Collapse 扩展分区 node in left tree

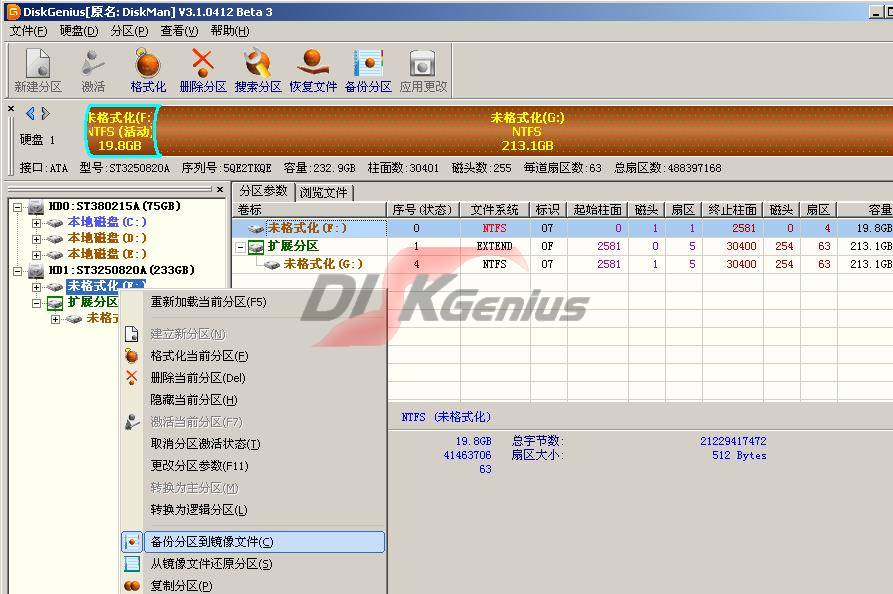(x=36, y=304)
